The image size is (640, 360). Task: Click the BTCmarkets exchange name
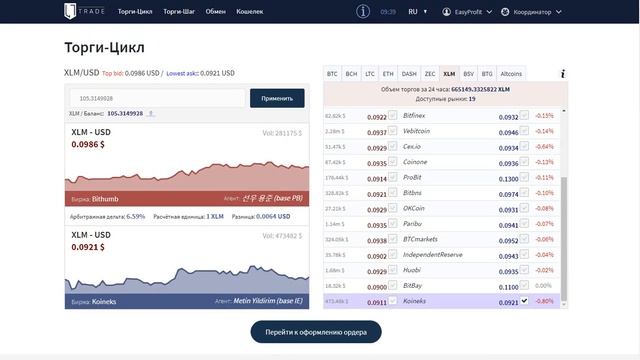[x=420, y=239]
